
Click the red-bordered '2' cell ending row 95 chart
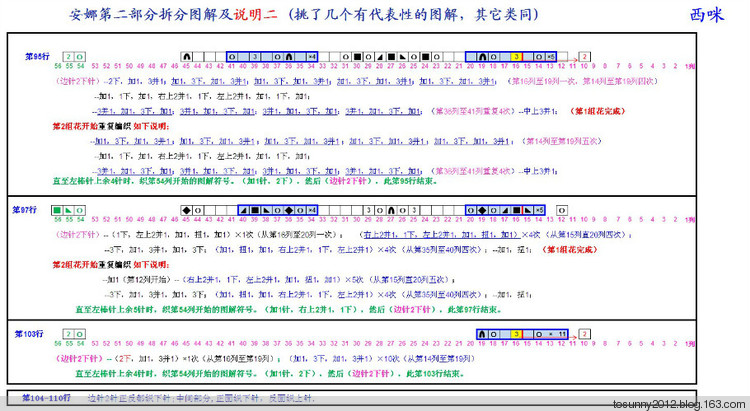[585, 57]
